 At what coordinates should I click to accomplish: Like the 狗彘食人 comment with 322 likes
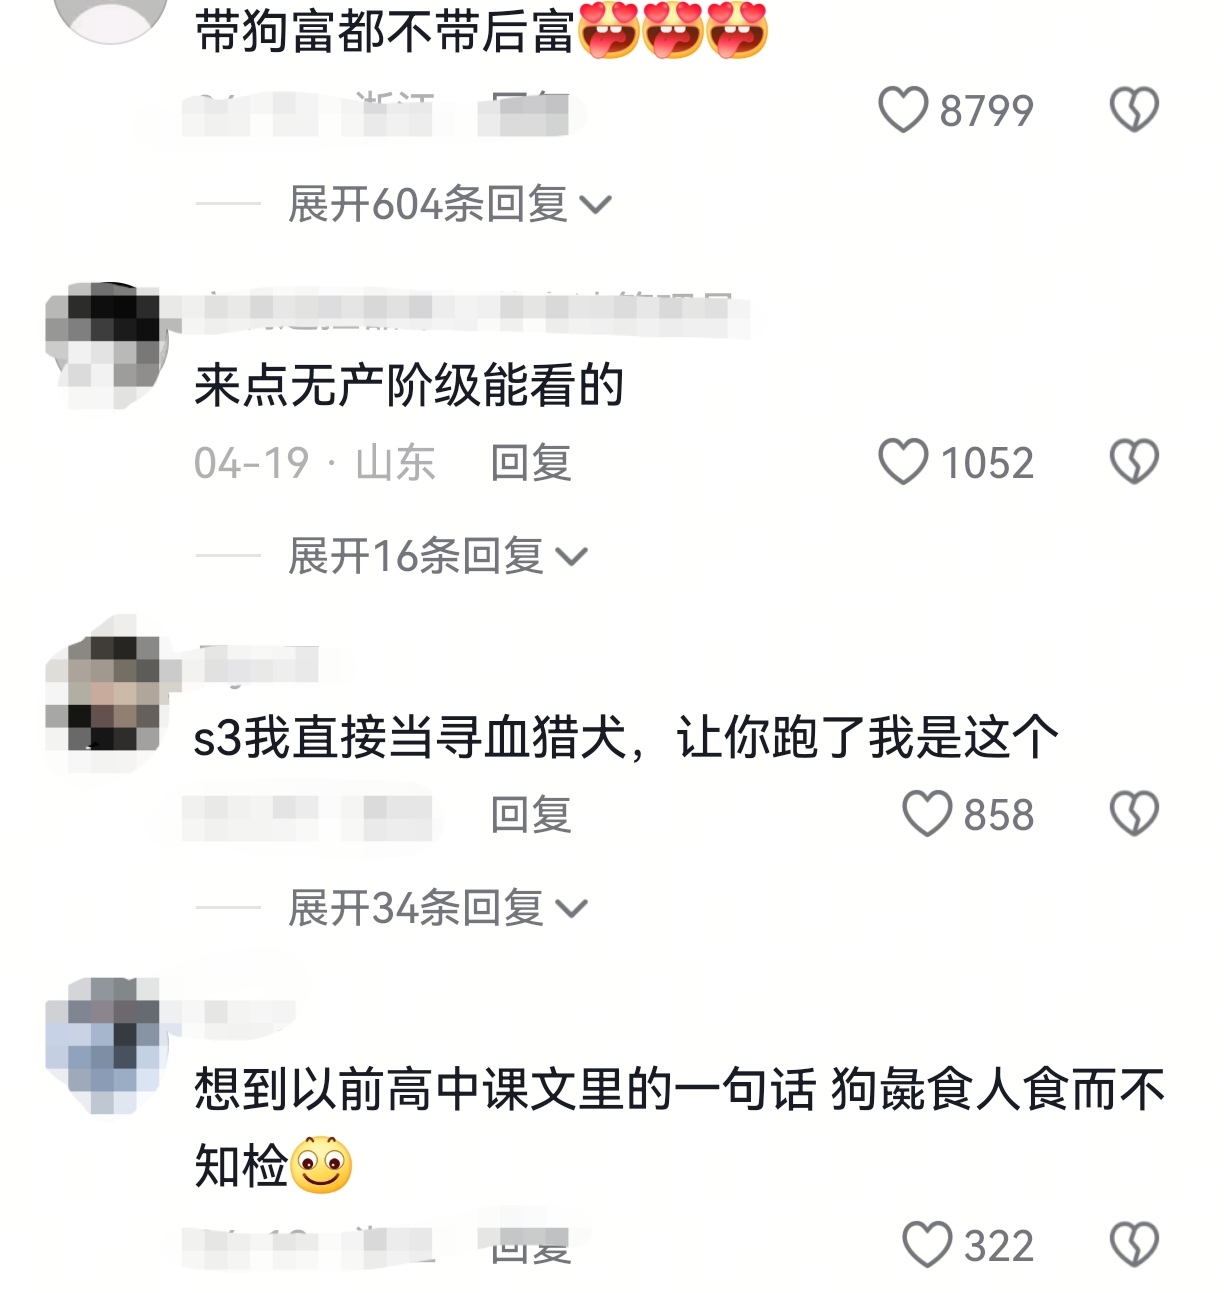pyautogui.click(x=927, y=1245)
